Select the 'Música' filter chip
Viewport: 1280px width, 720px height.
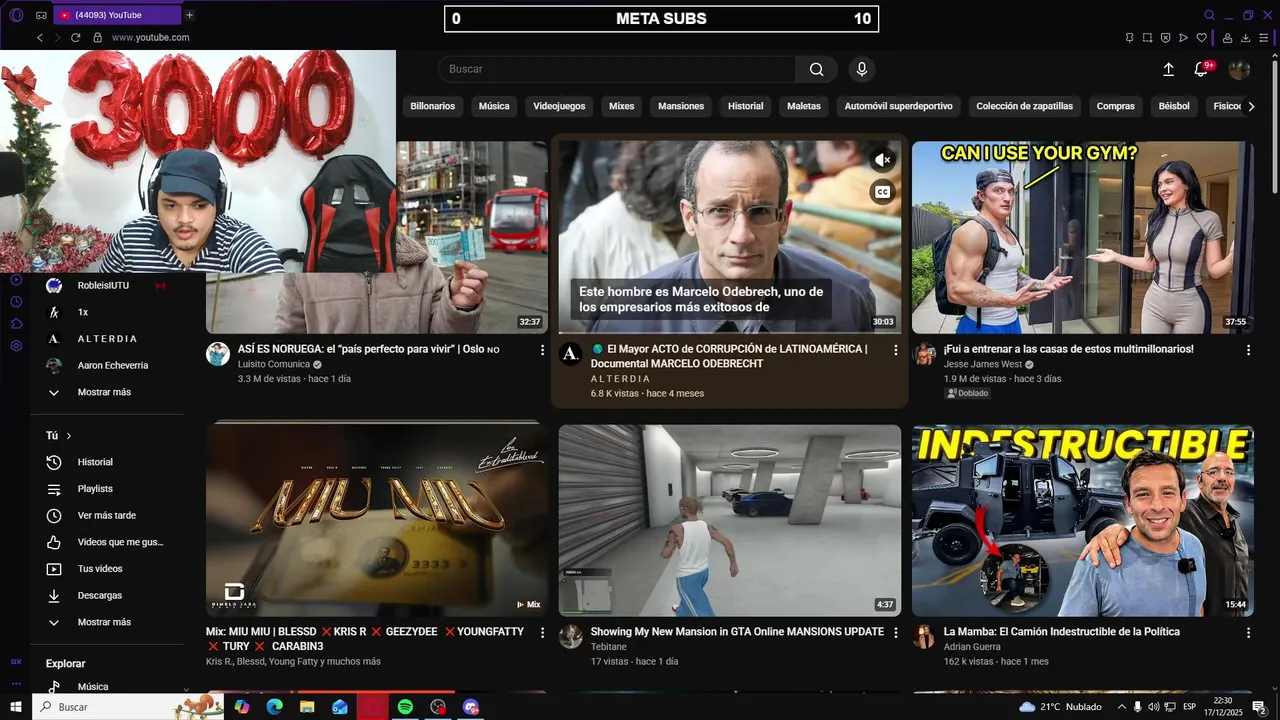click(x=494, y=106)
